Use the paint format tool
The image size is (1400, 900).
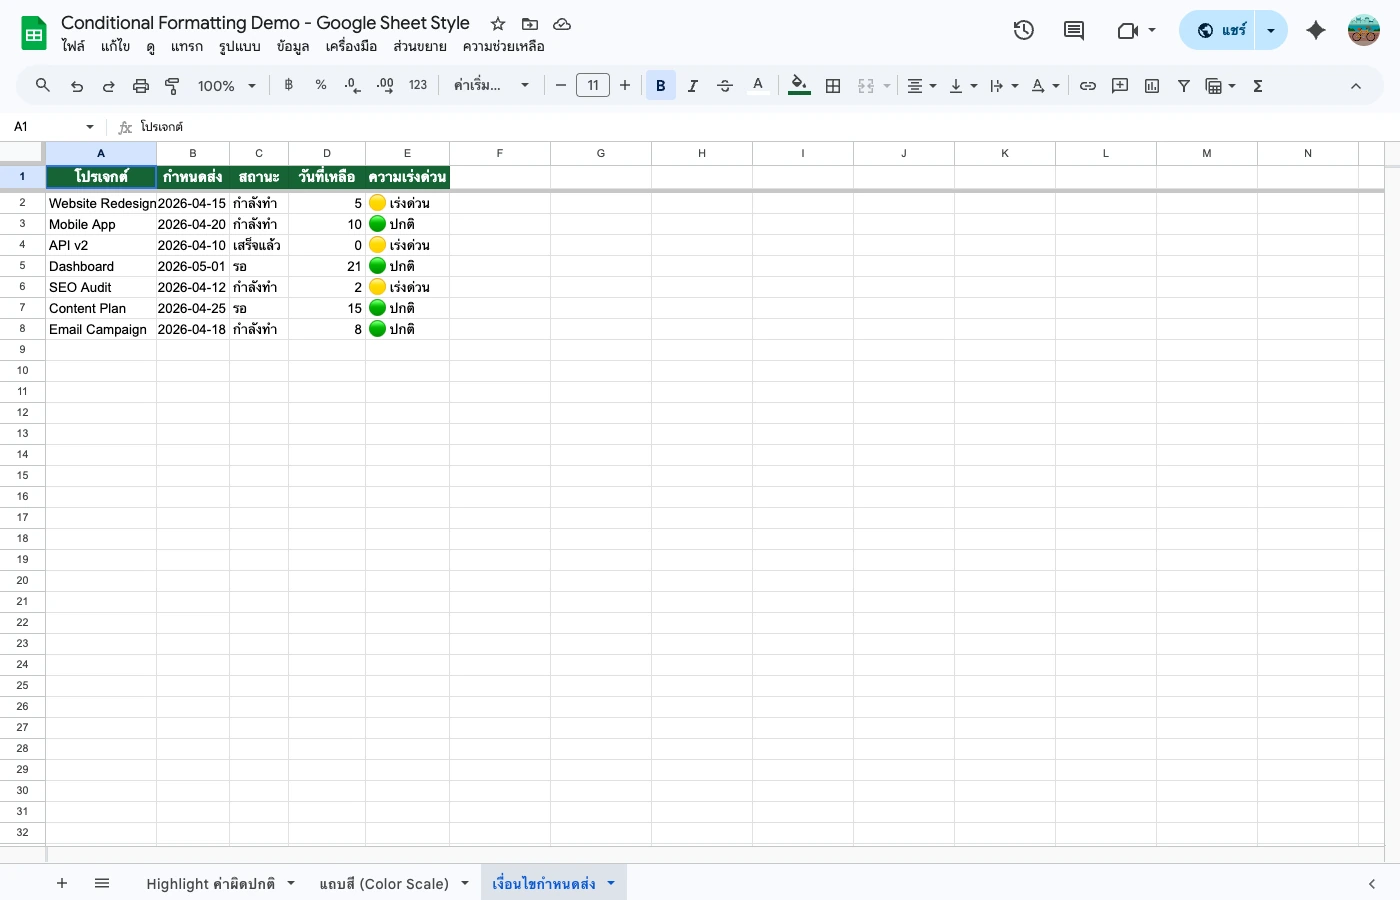click(x=172, y=85)
